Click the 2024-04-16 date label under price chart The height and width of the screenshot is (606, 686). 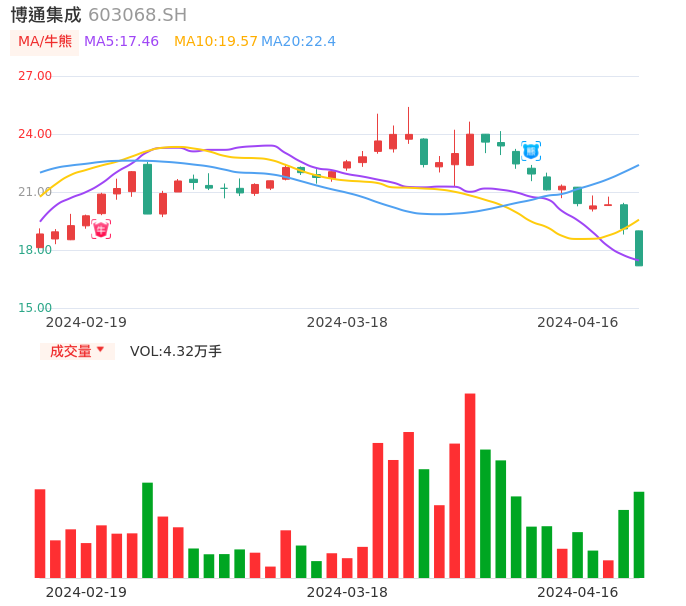point(578,322)
